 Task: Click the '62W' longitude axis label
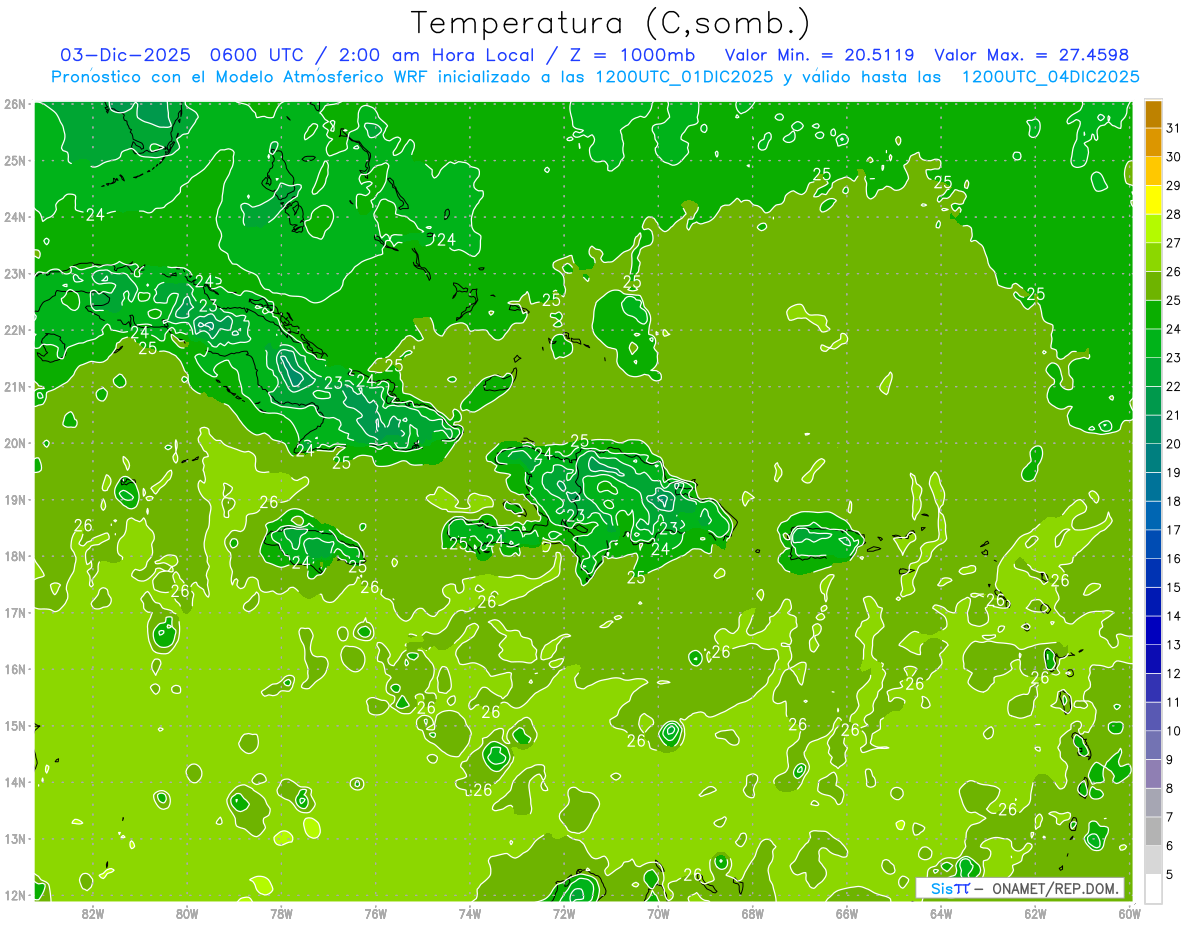(x=1035, y=913)
